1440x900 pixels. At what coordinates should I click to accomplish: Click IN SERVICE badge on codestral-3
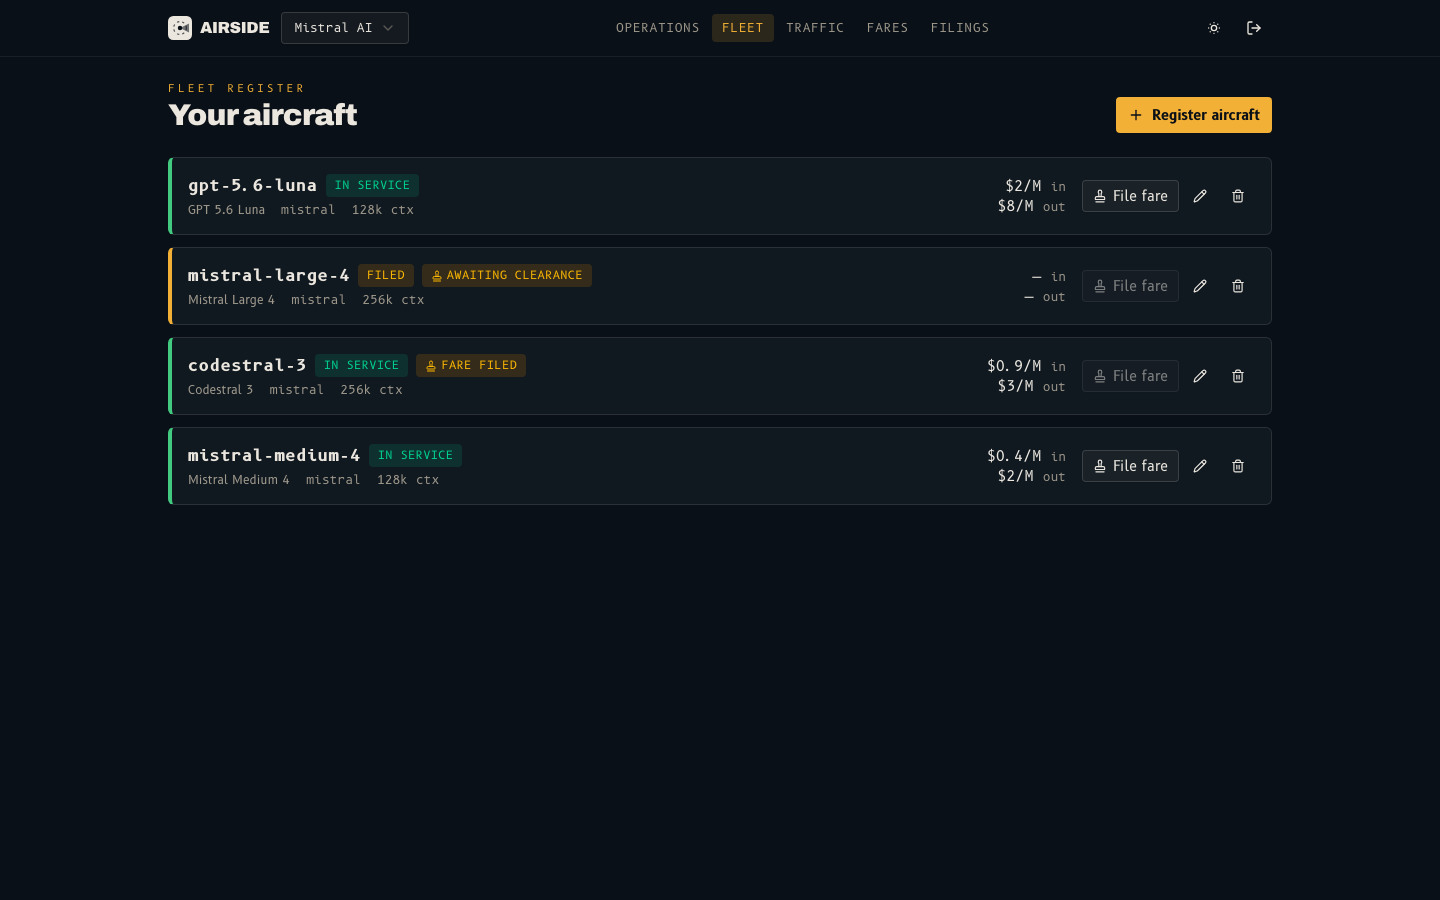click(x=361, y=365)
